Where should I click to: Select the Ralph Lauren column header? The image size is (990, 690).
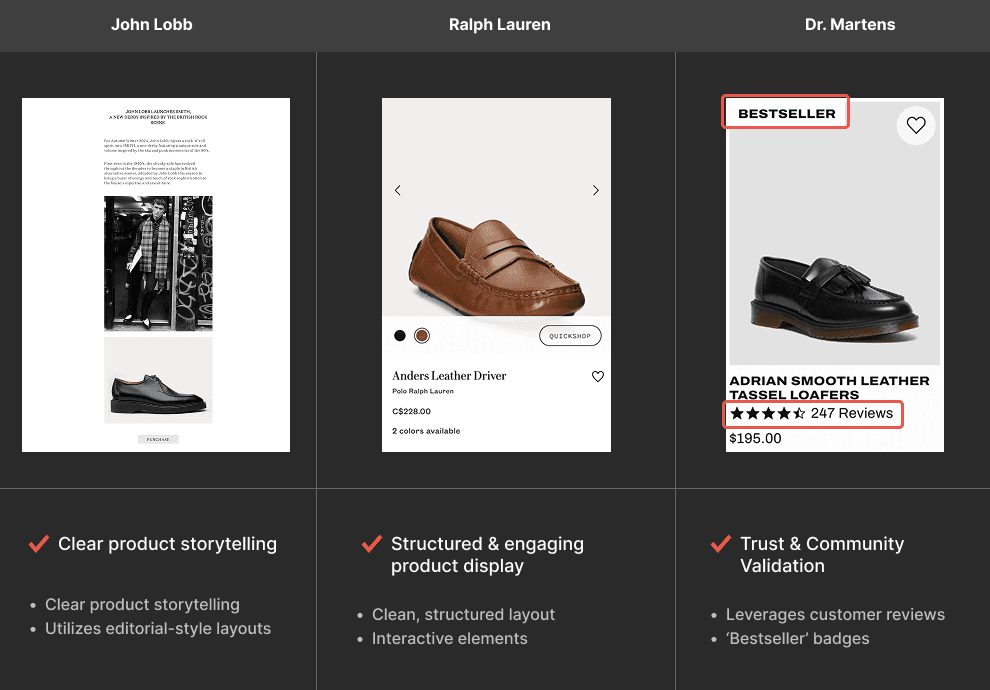pos(499,25)
